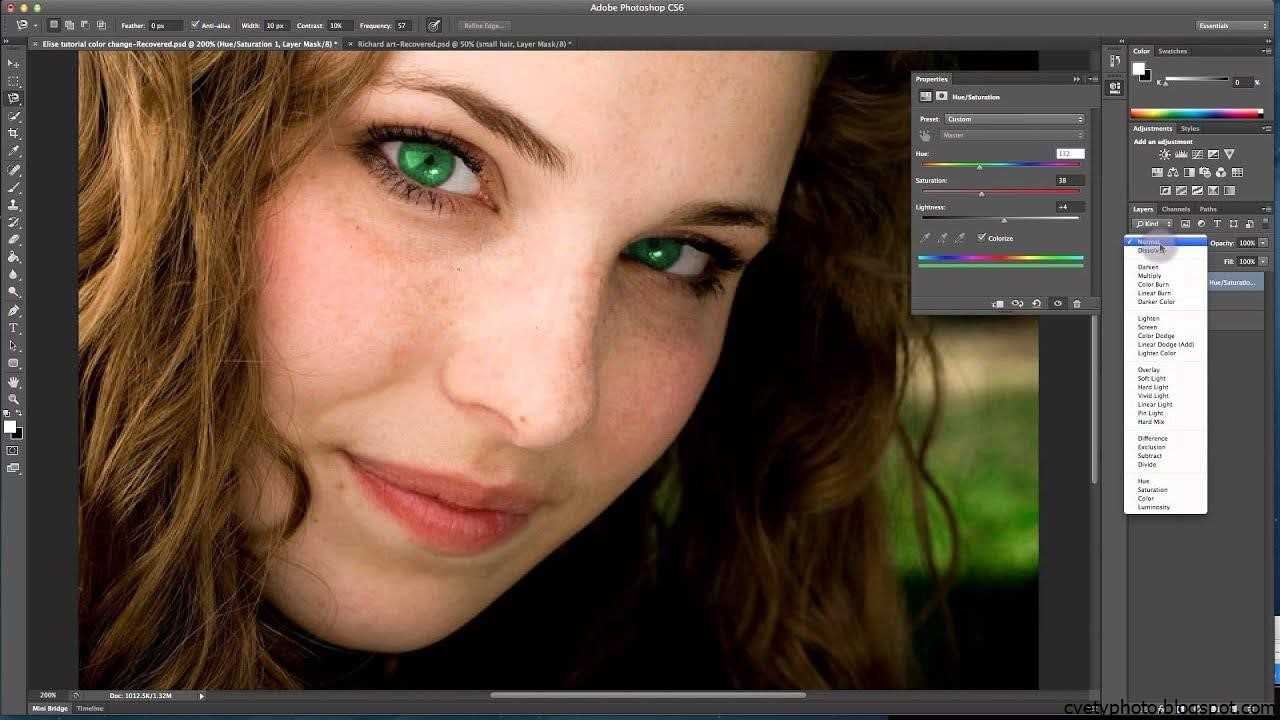Enable tablet pen pressure for width

click(x=433, y=25)
